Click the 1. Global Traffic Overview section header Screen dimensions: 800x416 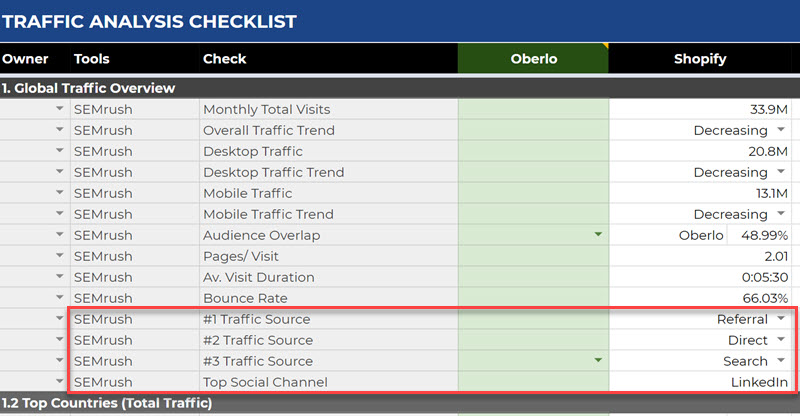tap(89, 88)
